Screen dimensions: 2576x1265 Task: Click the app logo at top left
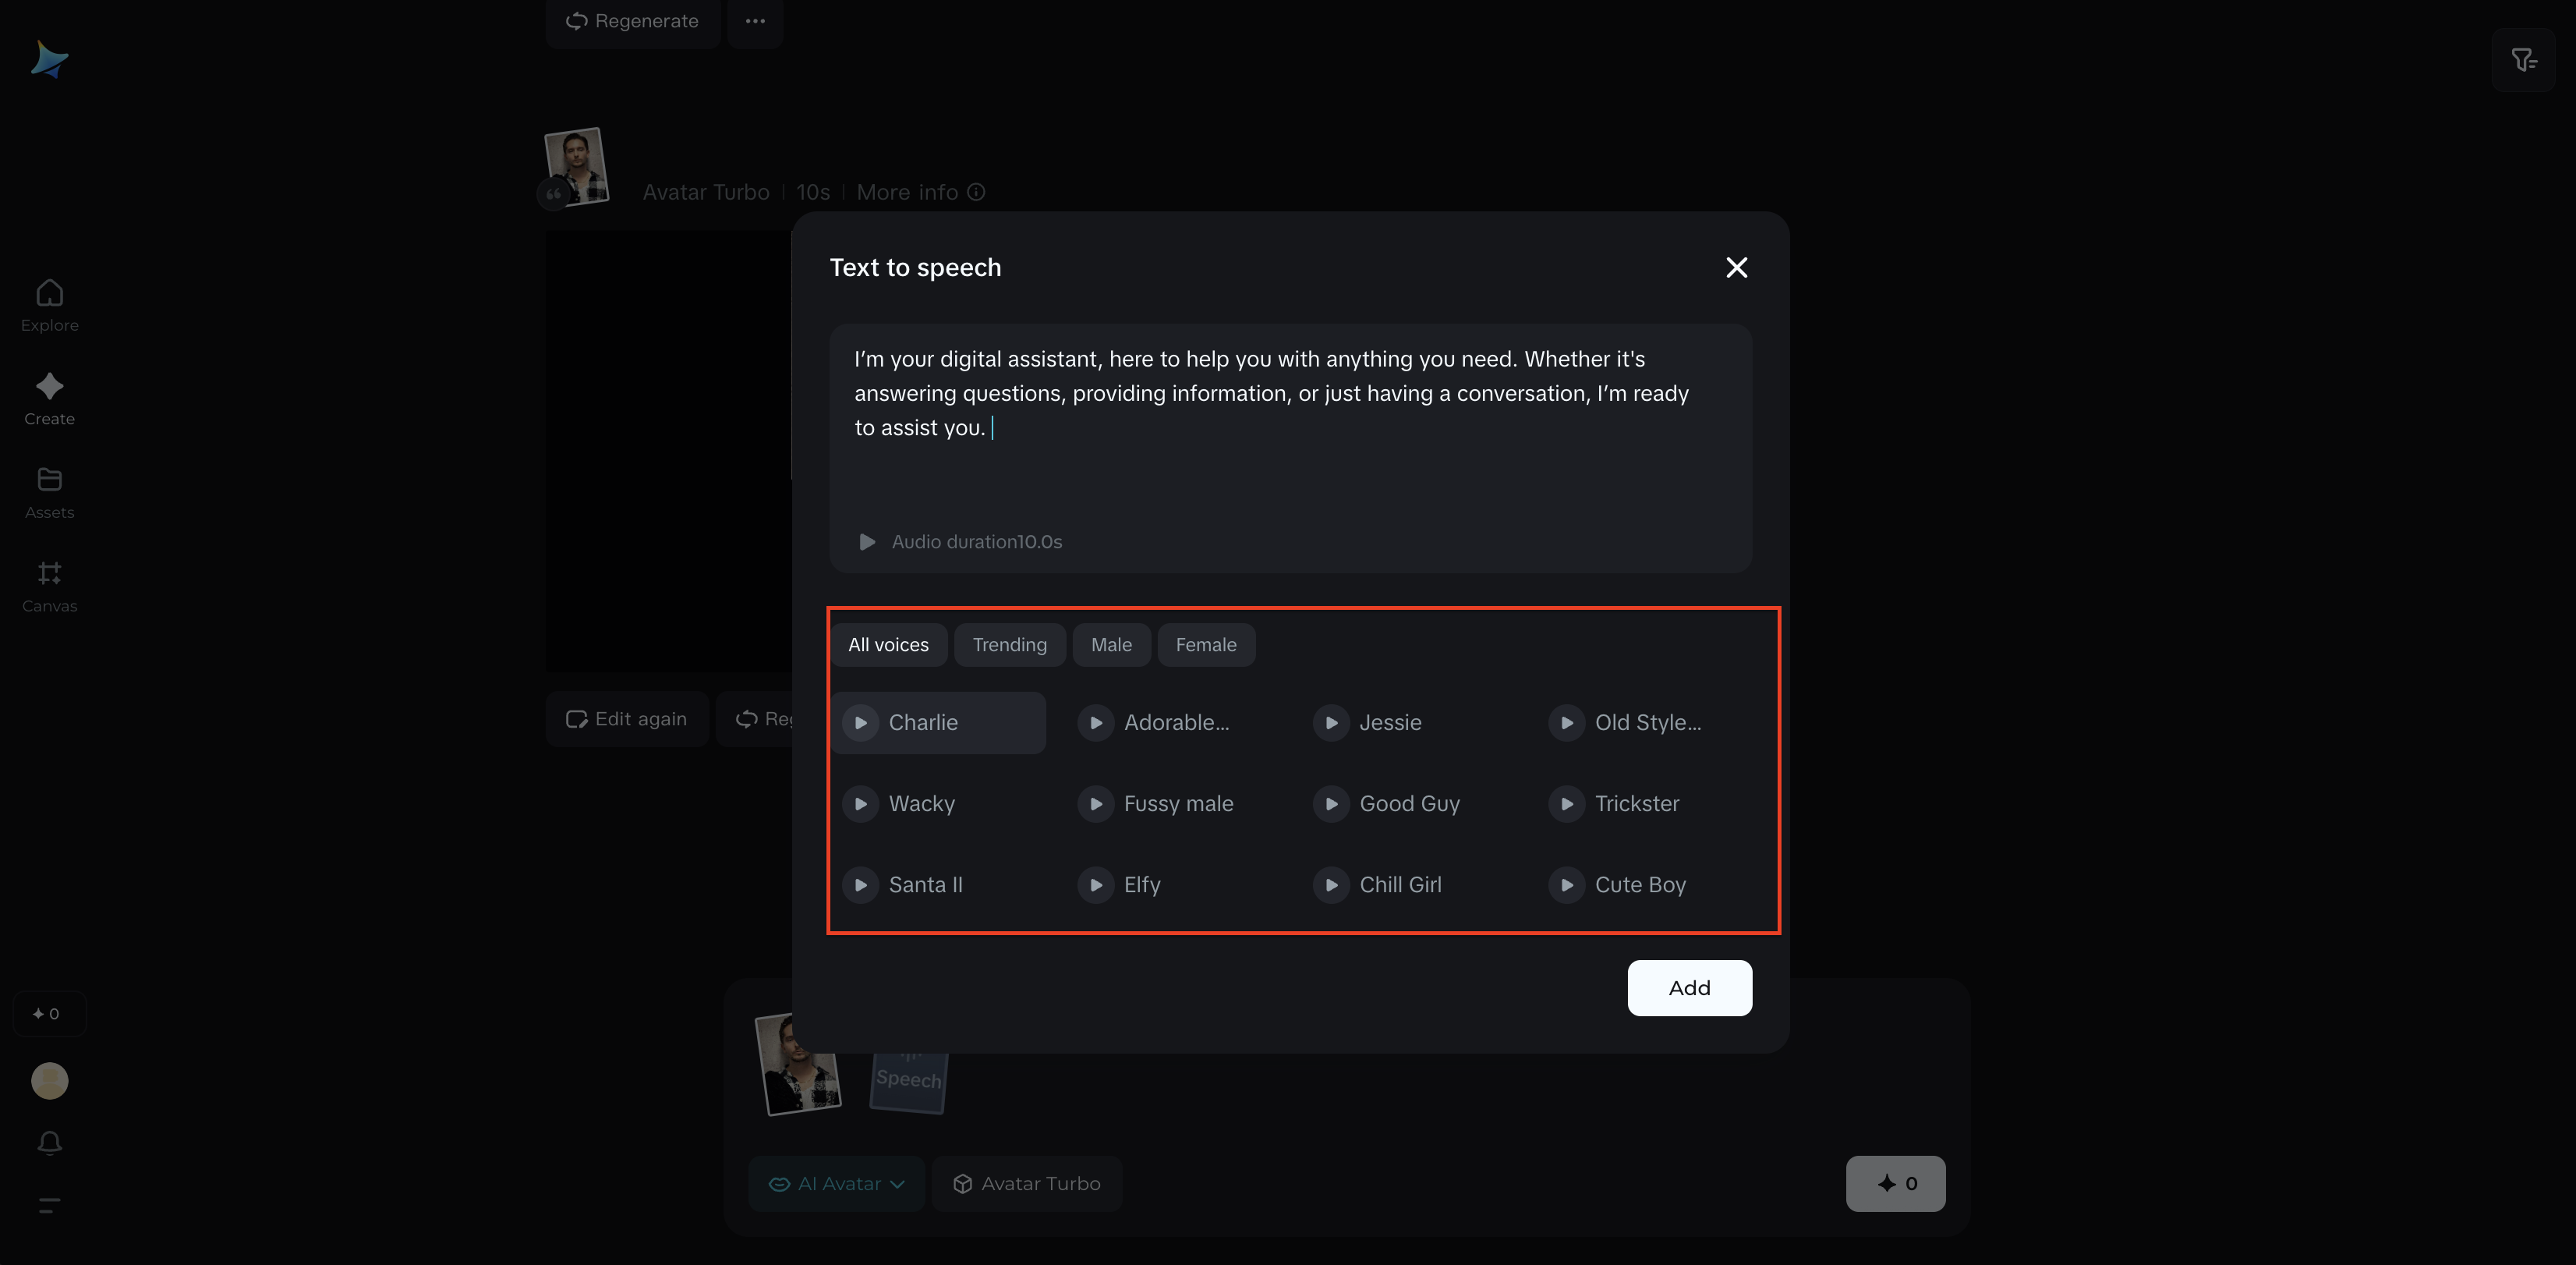pyautogui.click(x=49, y=59)
